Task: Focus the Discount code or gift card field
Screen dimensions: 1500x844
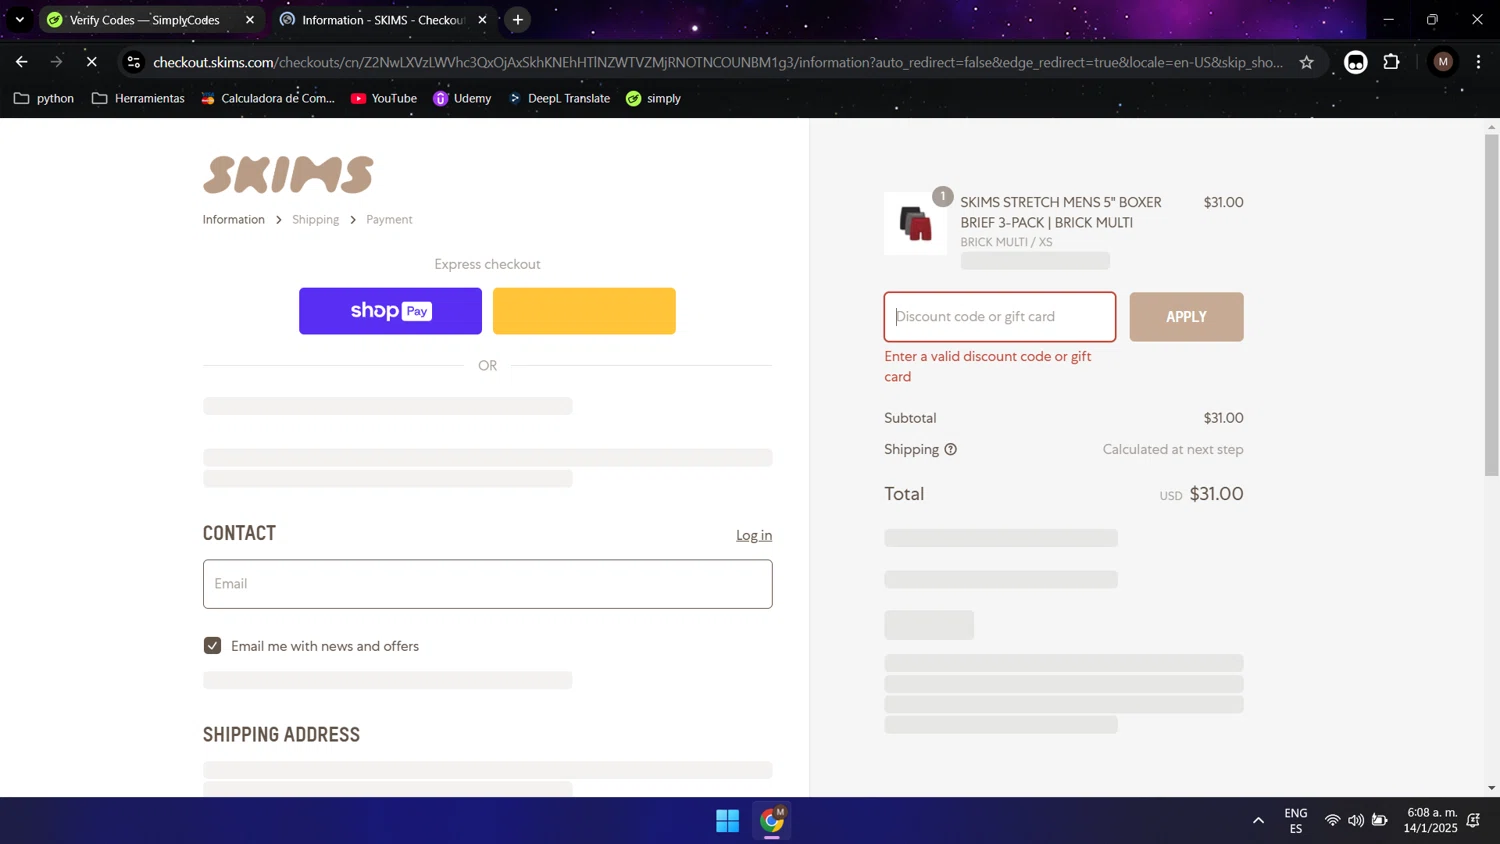Action: 1000,317
